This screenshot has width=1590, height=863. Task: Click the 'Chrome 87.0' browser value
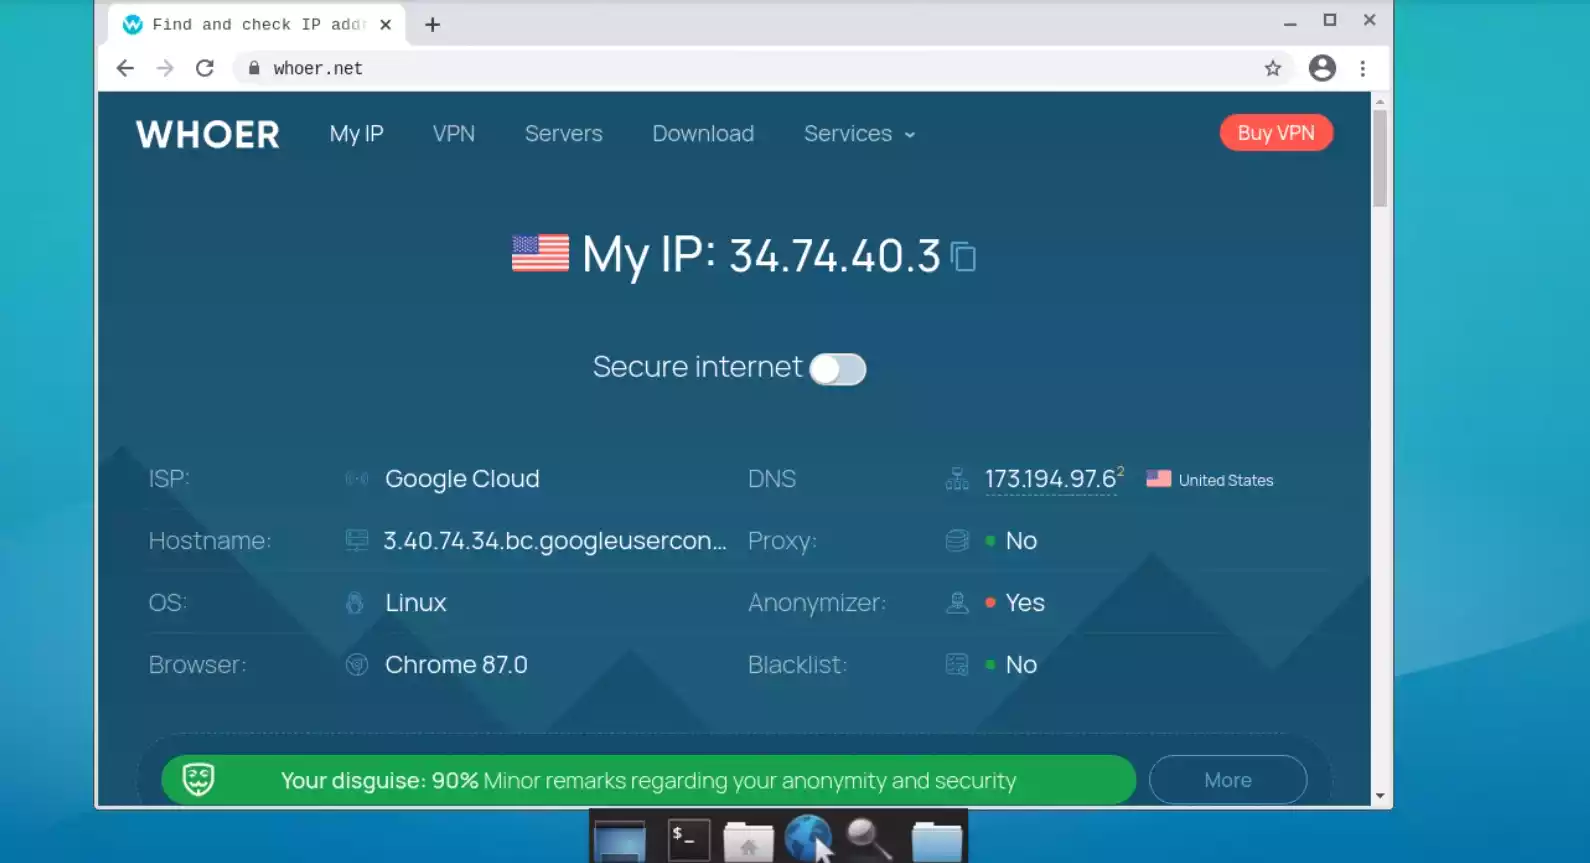(x=456, y=665)
